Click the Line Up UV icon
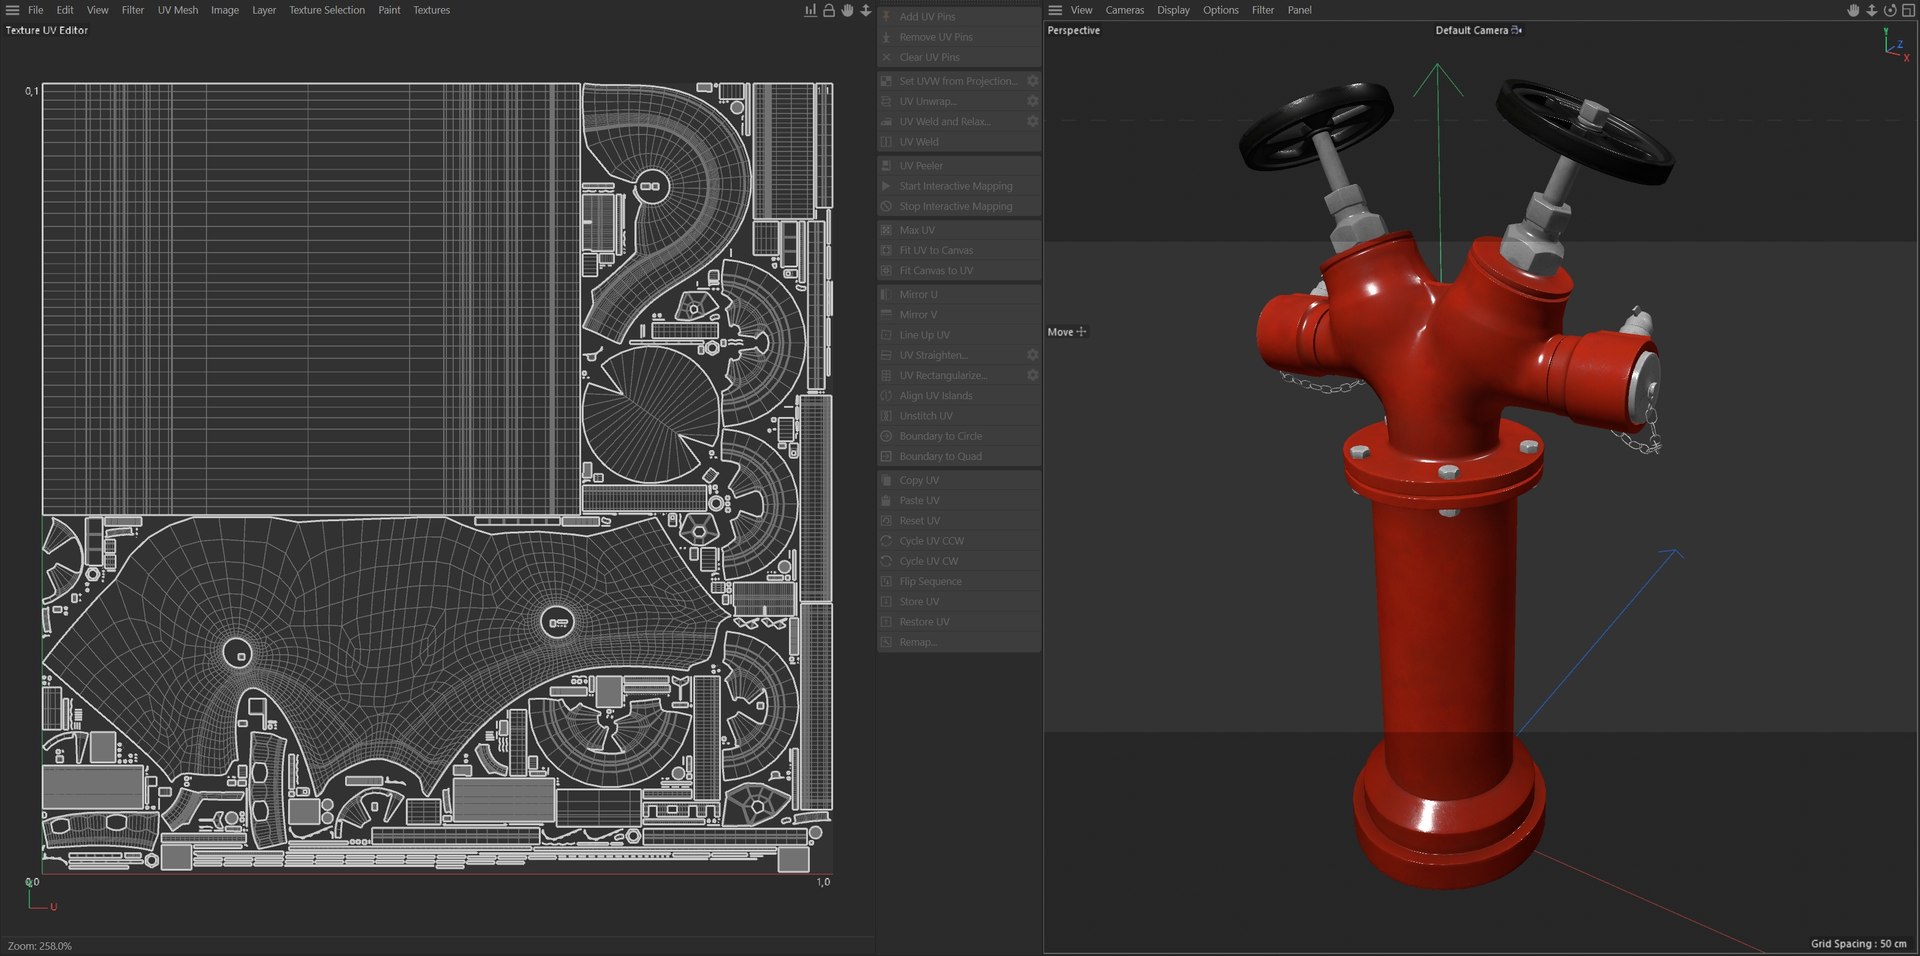 [886, 335]
